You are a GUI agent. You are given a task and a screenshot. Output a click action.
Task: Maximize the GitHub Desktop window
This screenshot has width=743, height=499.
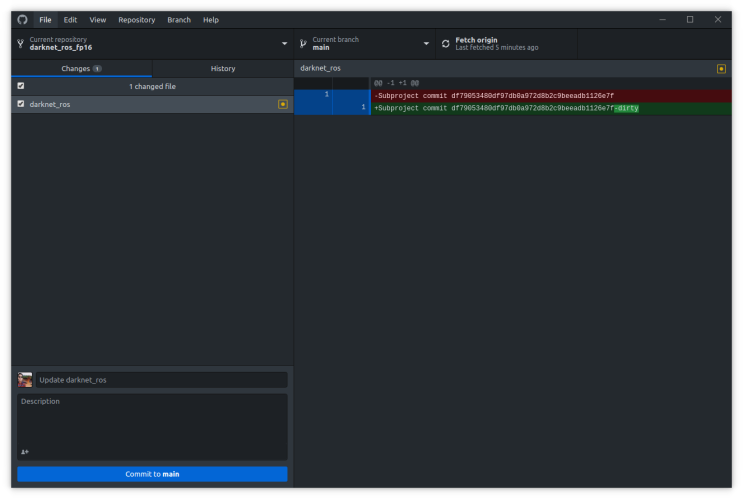[690, 19]
